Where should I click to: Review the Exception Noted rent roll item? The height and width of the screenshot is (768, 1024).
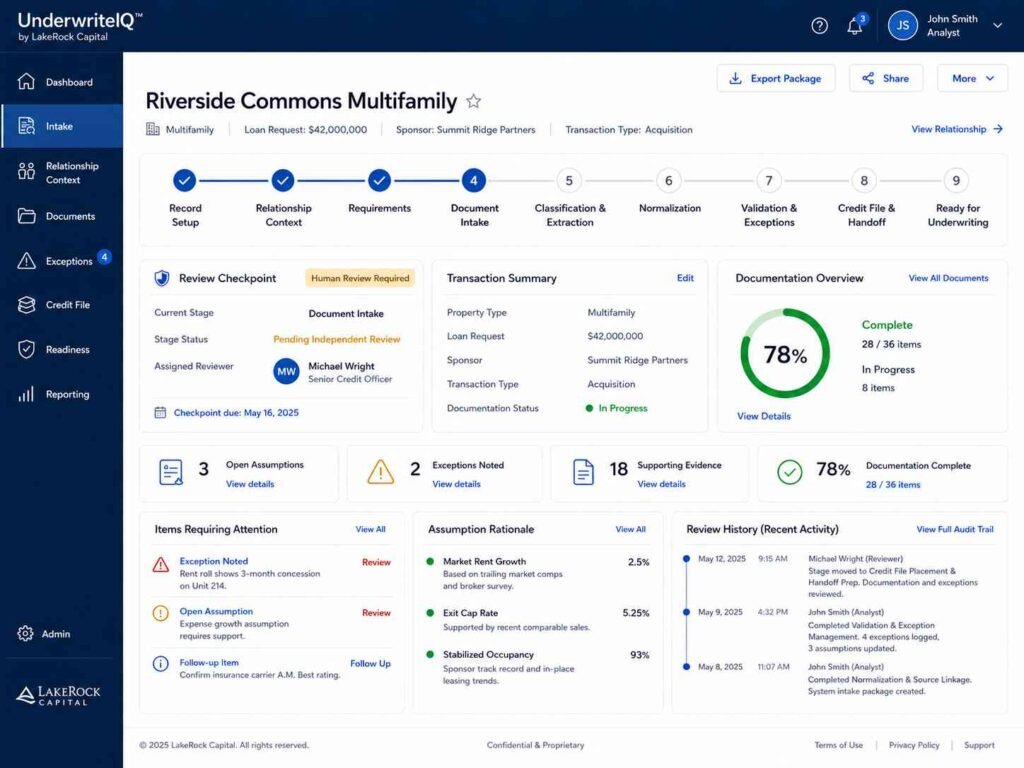[376, 562]
